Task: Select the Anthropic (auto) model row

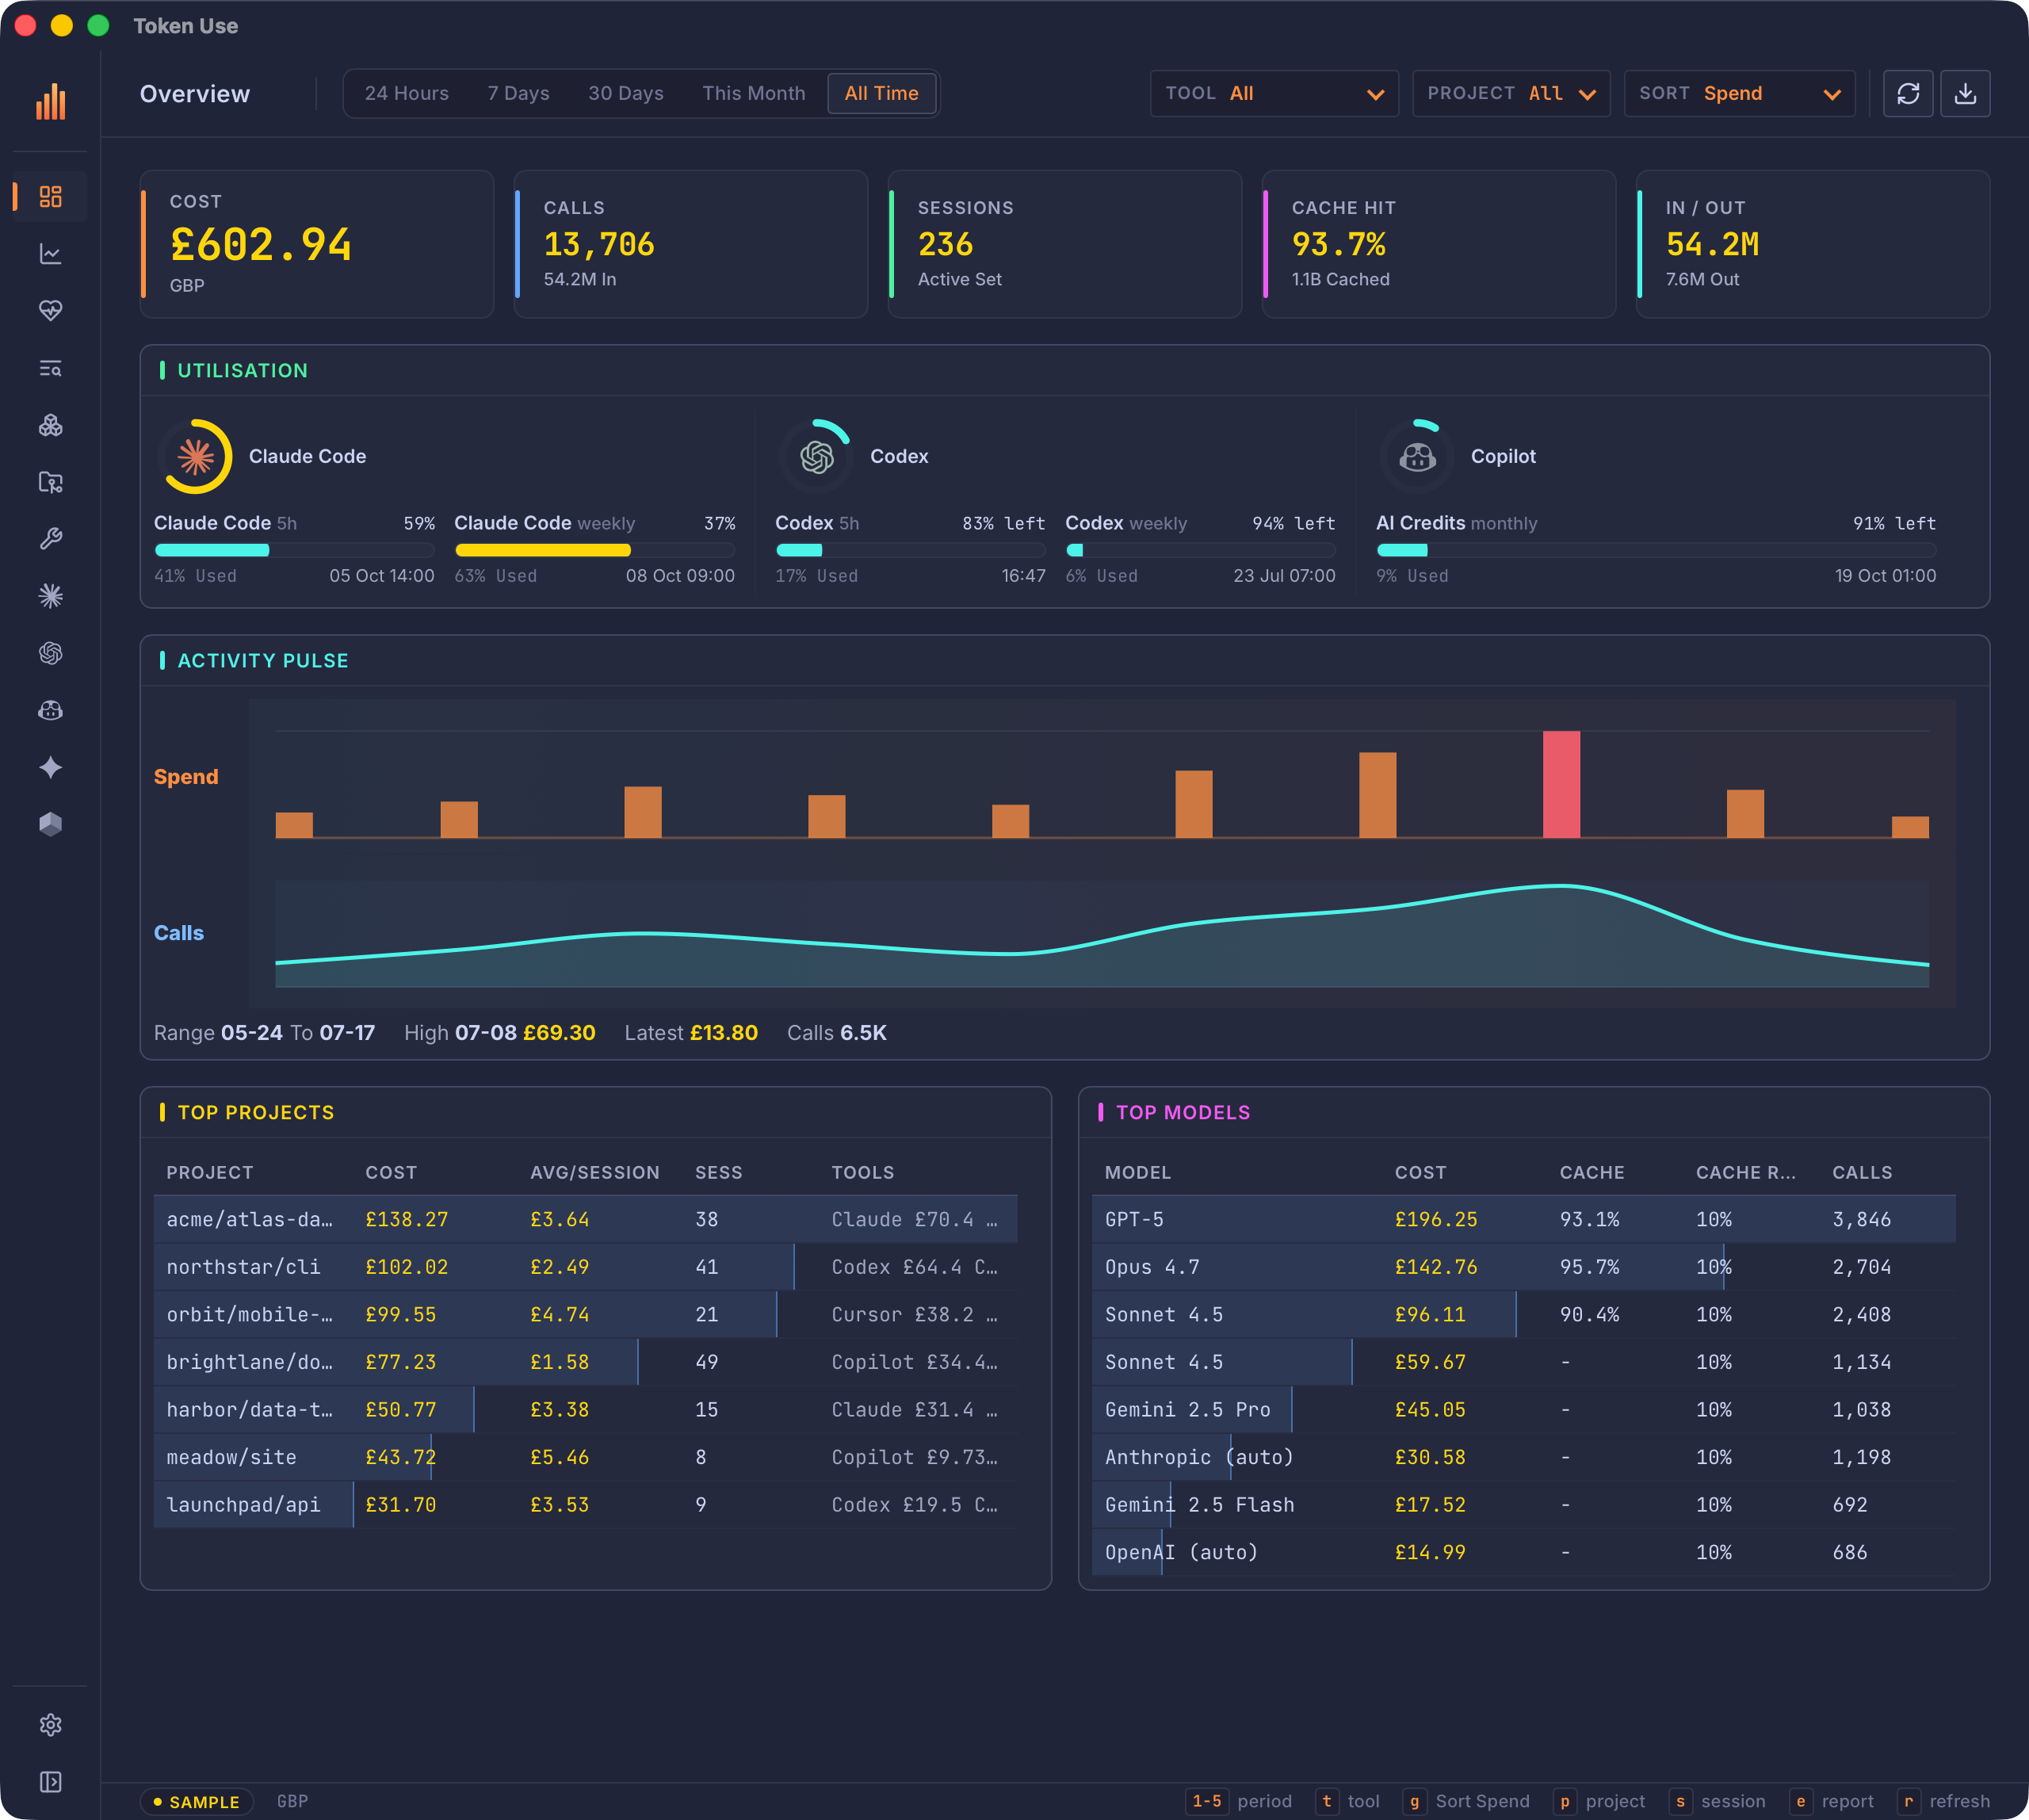Action: point(1523,1457)
